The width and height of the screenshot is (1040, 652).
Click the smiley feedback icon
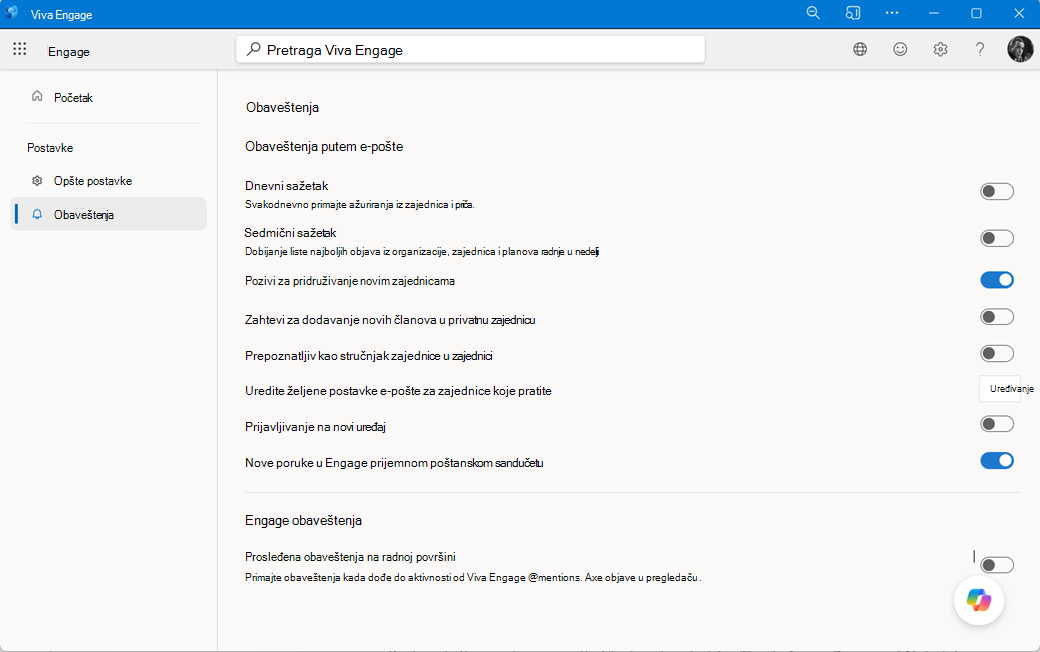point(900,49)
